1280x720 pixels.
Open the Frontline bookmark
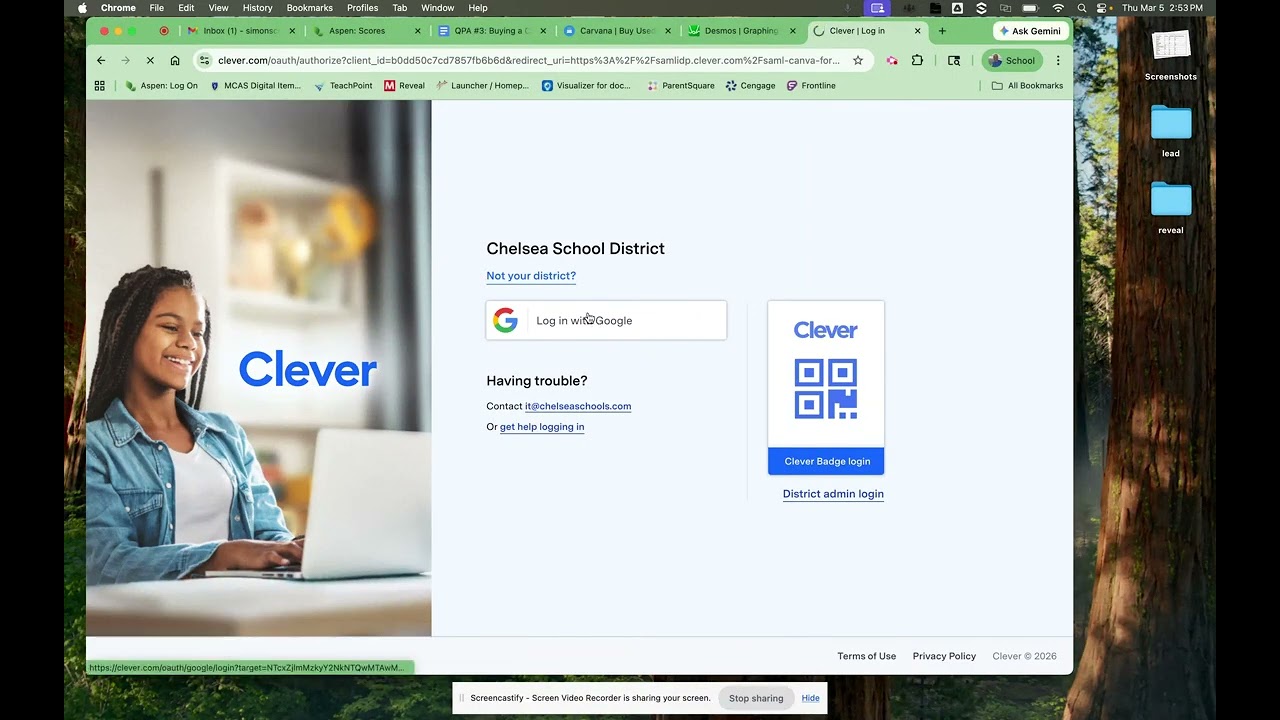pyautogui.click(x=811, y=86)
